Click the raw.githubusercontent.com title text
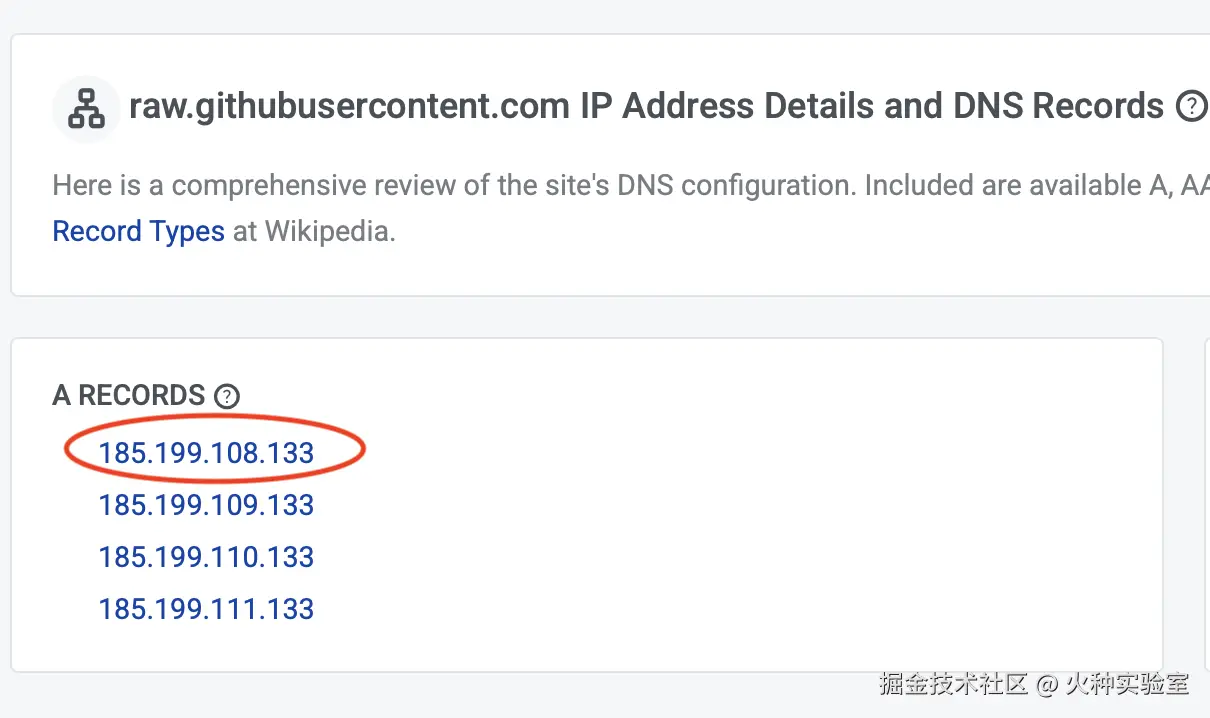This screenshot has width=1210, height=718. (x=347, y=105)
